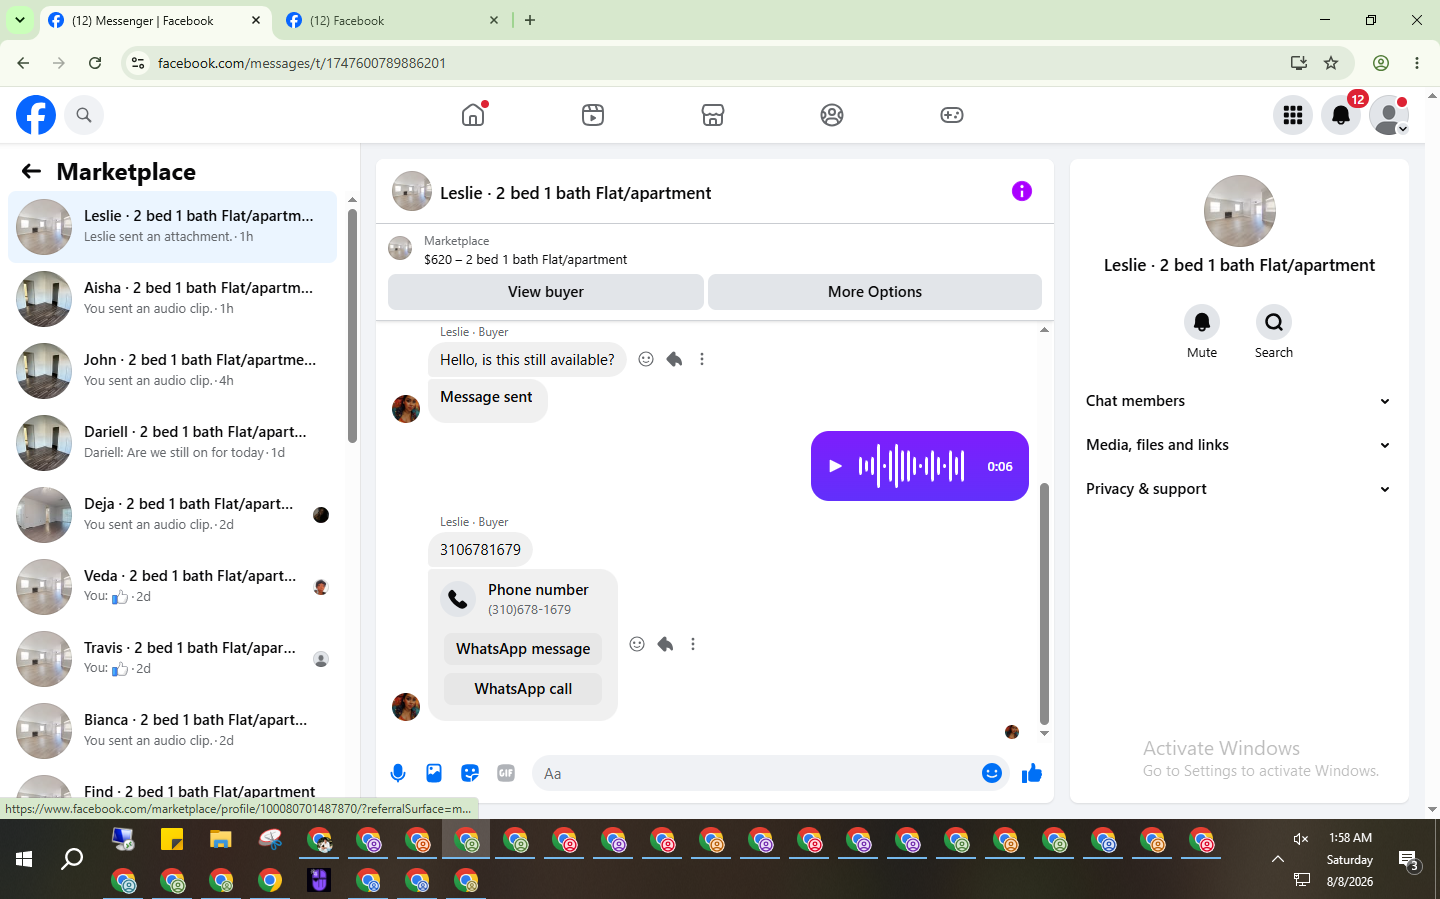The width and height of the screenshot is (1440, 899).
Task: Expand Privacy & support section
Action: coord(1239,489)
